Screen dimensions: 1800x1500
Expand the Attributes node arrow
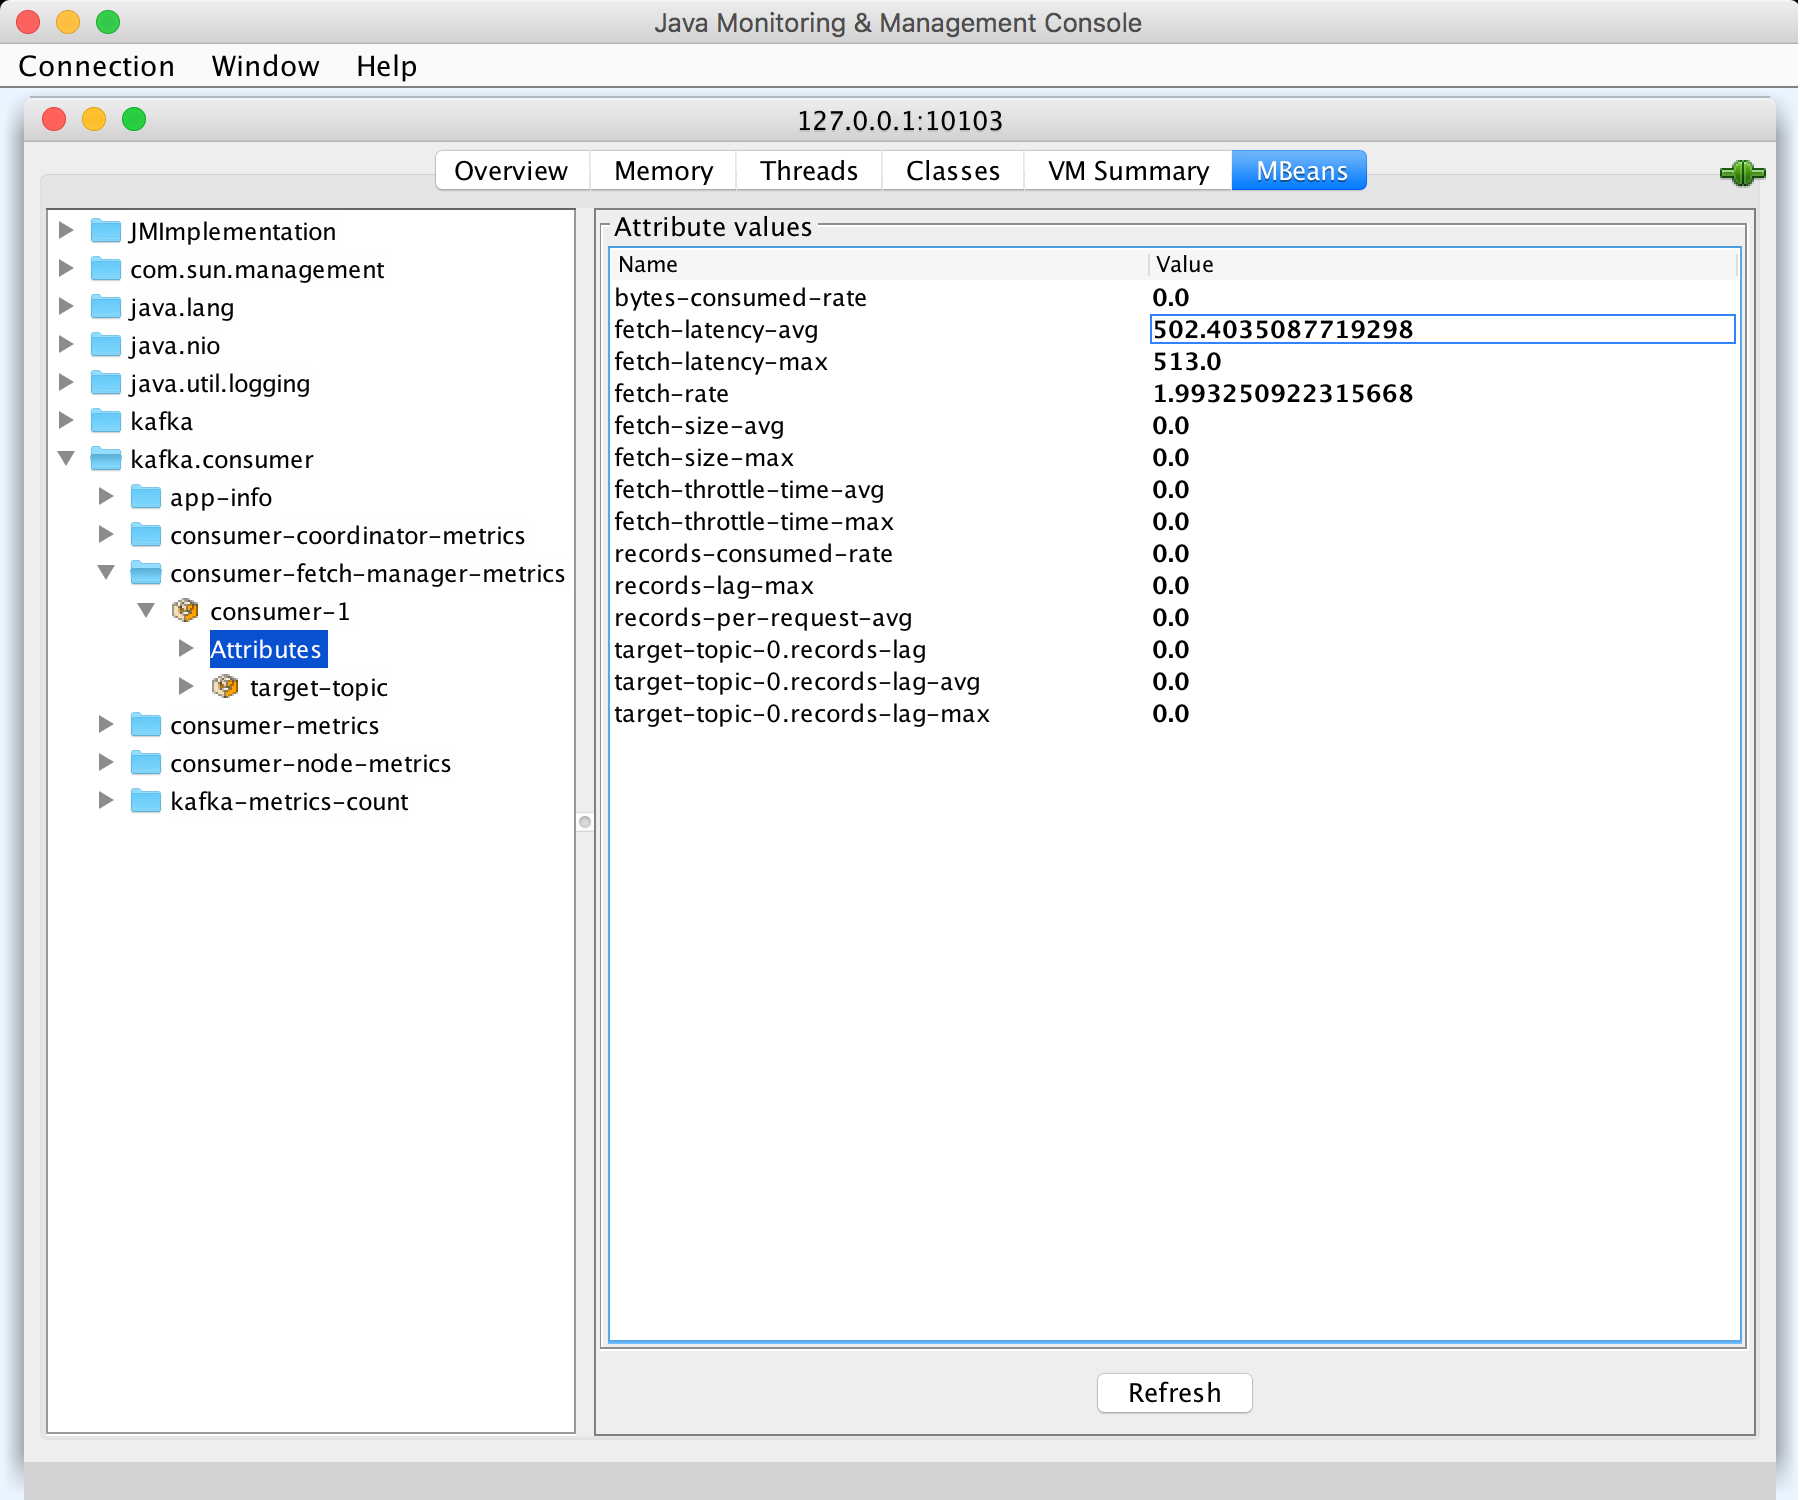(186, 648)
